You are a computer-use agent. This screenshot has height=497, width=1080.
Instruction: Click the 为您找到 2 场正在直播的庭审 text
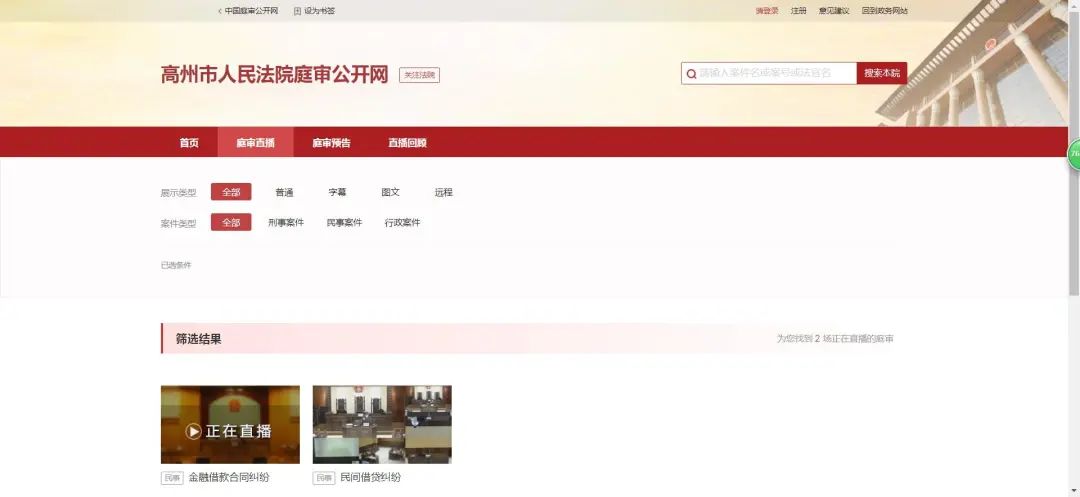click(835, 339)
